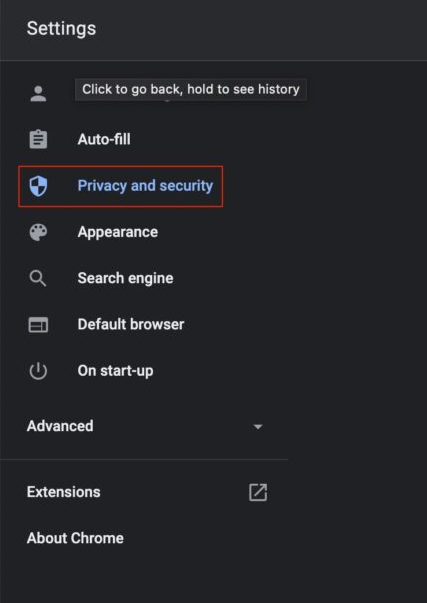Click the Auto-fill clipboard icon
427x603 pixels.
click(x=38, y=139)
